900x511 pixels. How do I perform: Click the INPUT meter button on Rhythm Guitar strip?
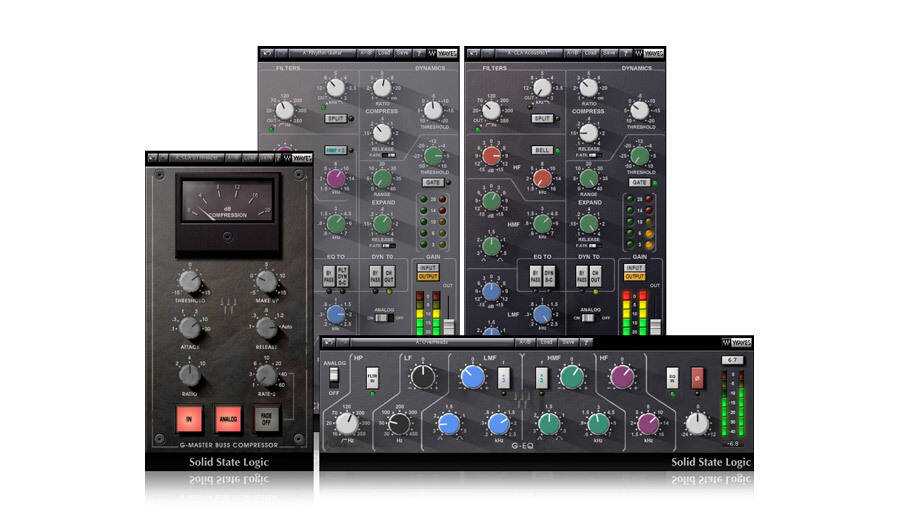point(428,268)
